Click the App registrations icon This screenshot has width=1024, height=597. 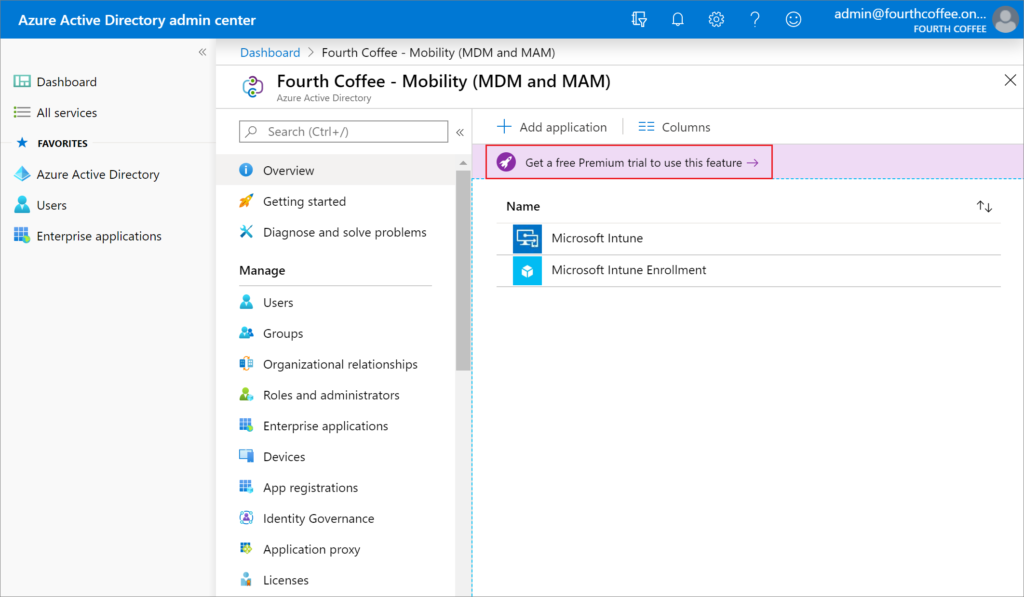point(246,487)
